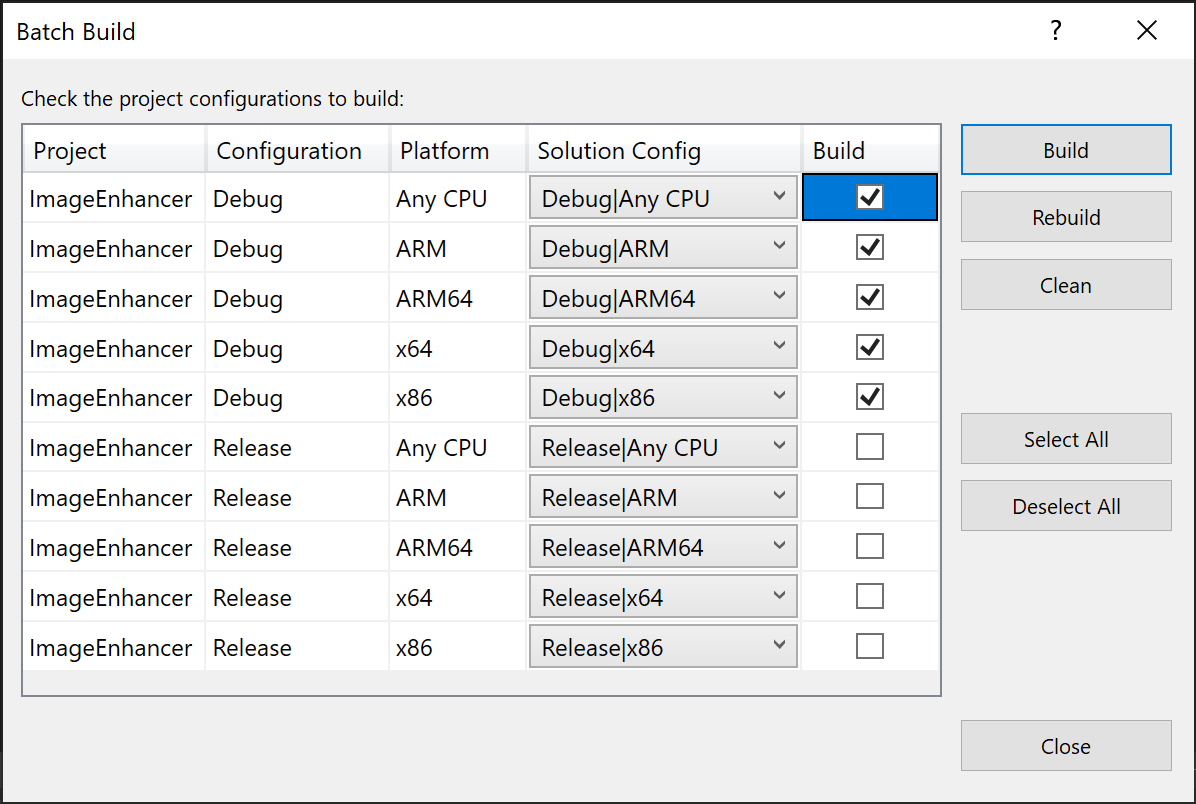Open the Release|ARM64 solution config dropdown

[x=663, y=547]
